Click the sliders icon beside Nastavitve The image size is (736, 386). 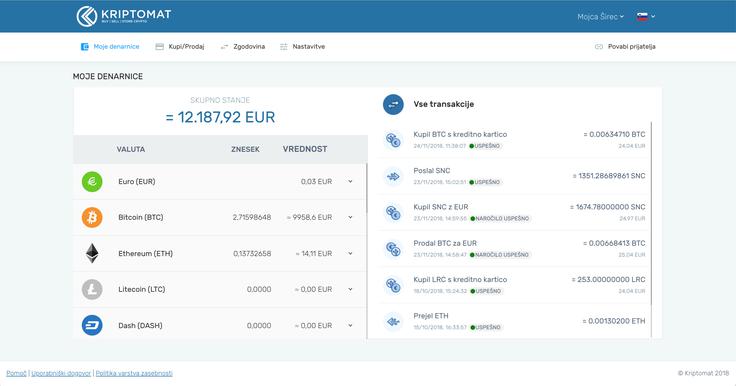click(284, 46)
